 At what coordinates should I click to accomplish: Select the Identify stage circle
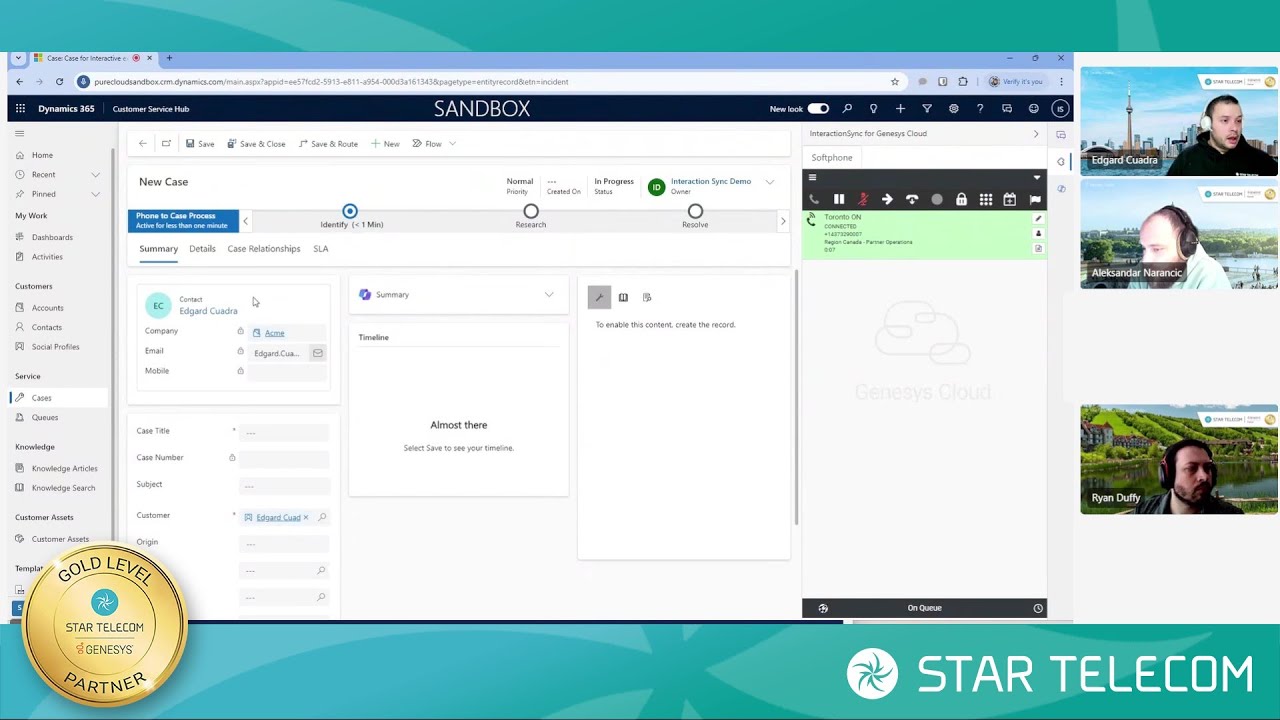(350, 211)
